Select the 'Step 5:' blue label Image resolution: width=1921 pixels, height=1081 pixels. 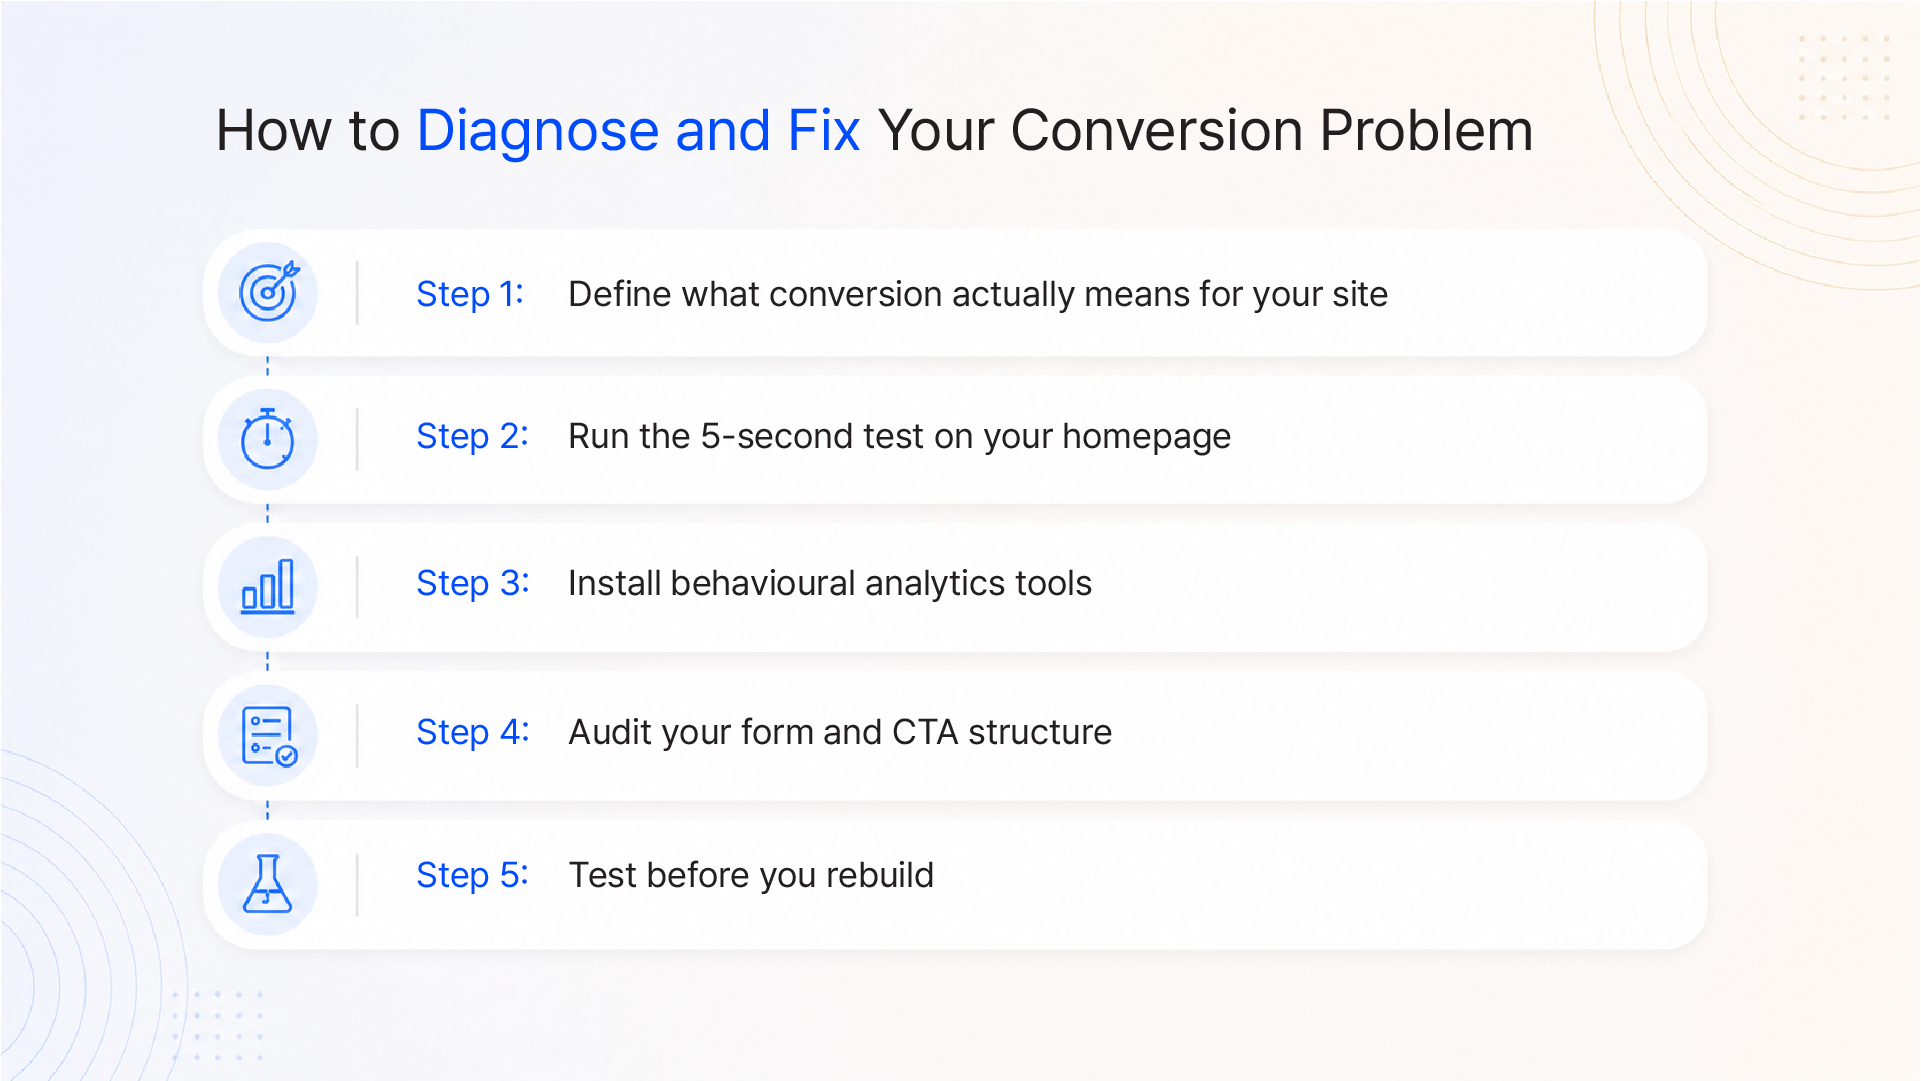[x=472, y=875]
